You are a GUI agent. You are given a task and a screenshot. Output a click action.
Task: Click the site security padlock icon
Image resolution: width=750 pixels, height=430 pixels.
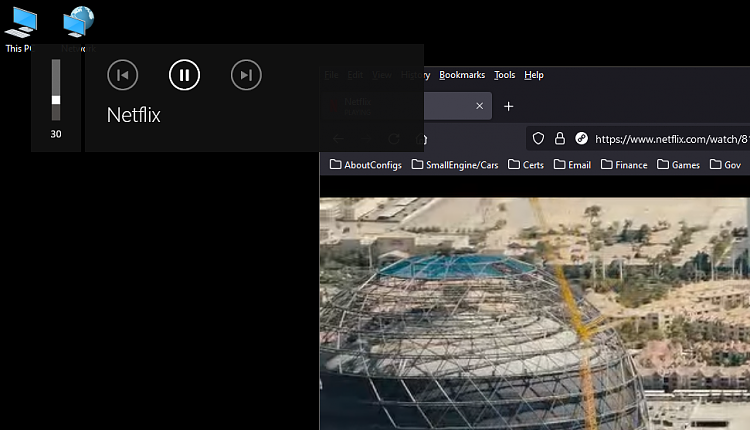[x=560, y=139]
